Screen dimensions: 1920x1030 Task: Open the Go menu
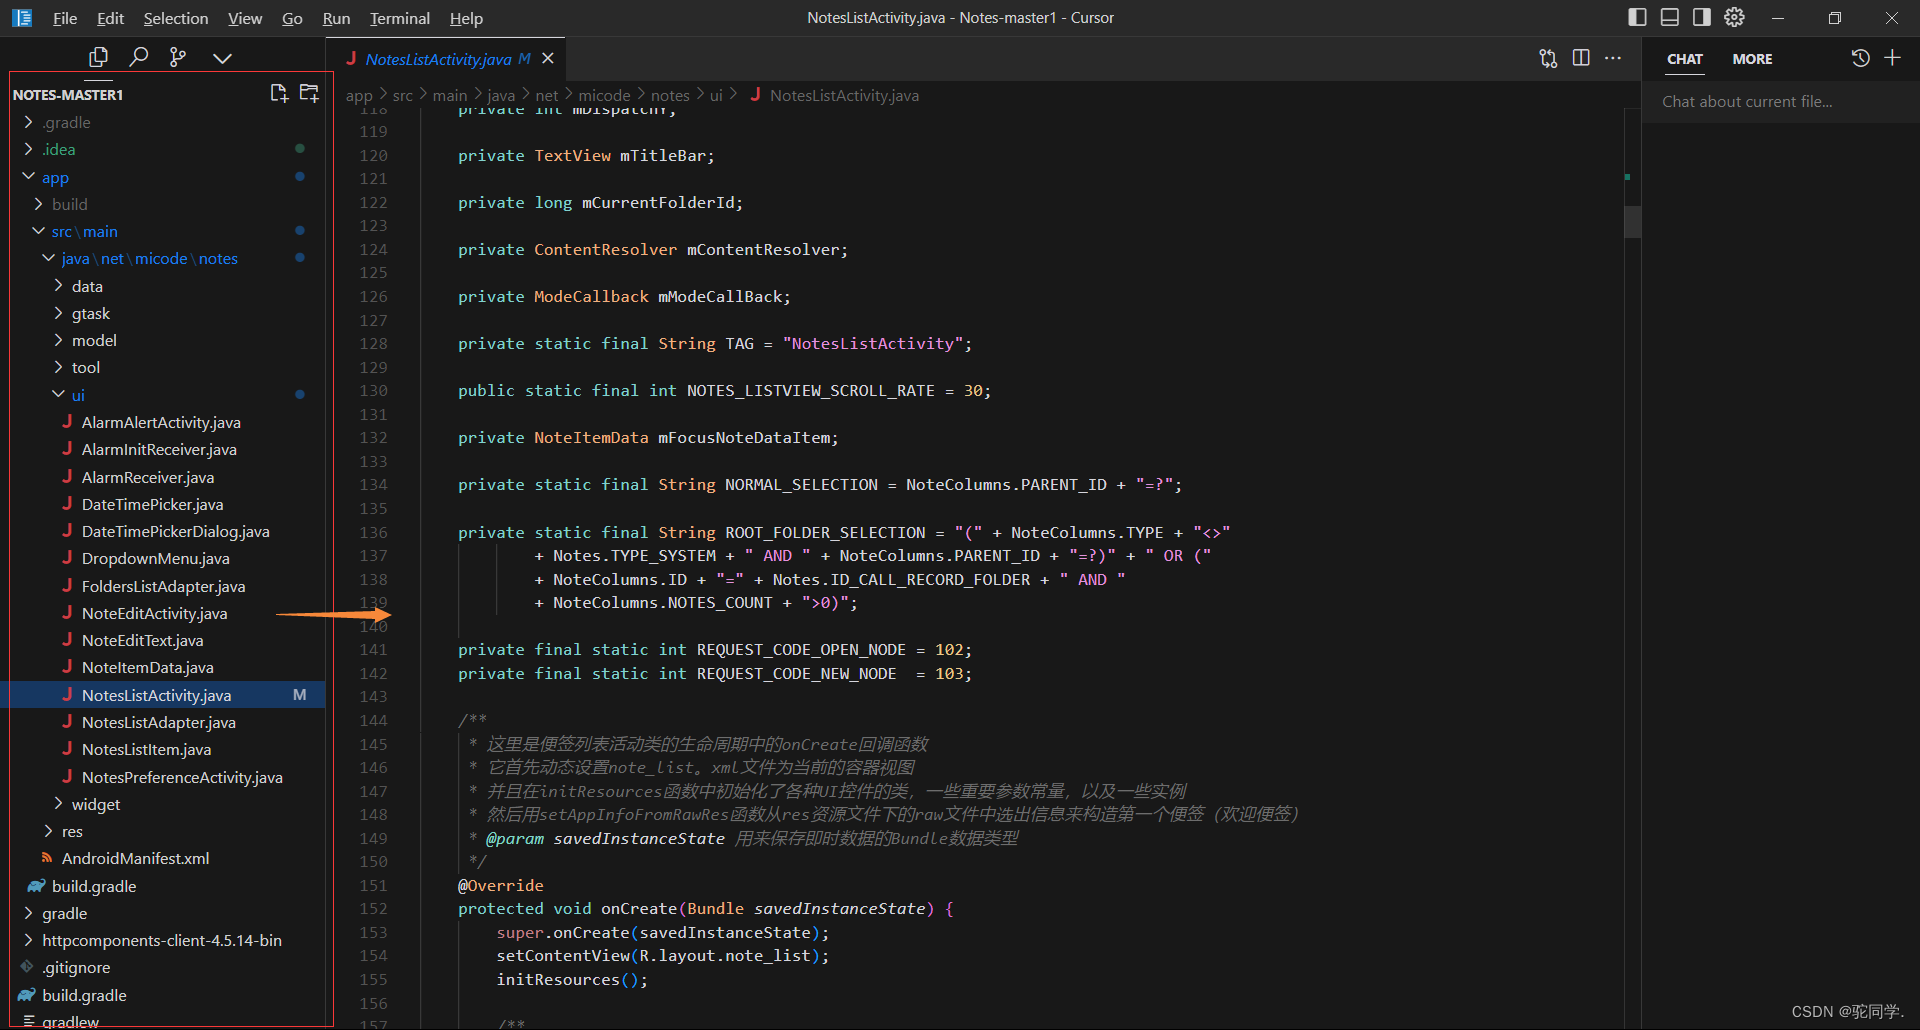coord(292,18)
